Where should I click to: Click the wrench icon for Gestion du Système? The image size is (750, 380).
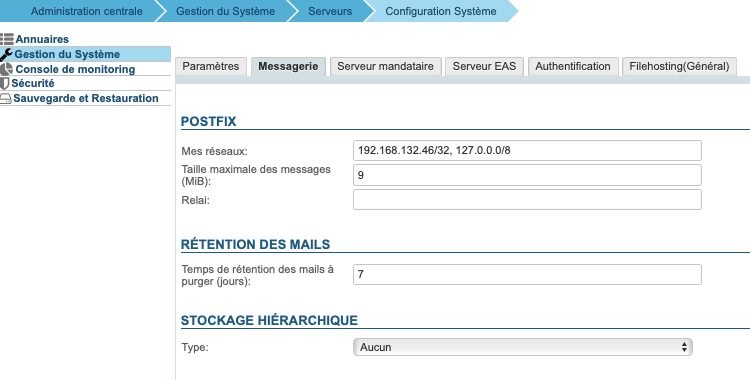point(7,55)
